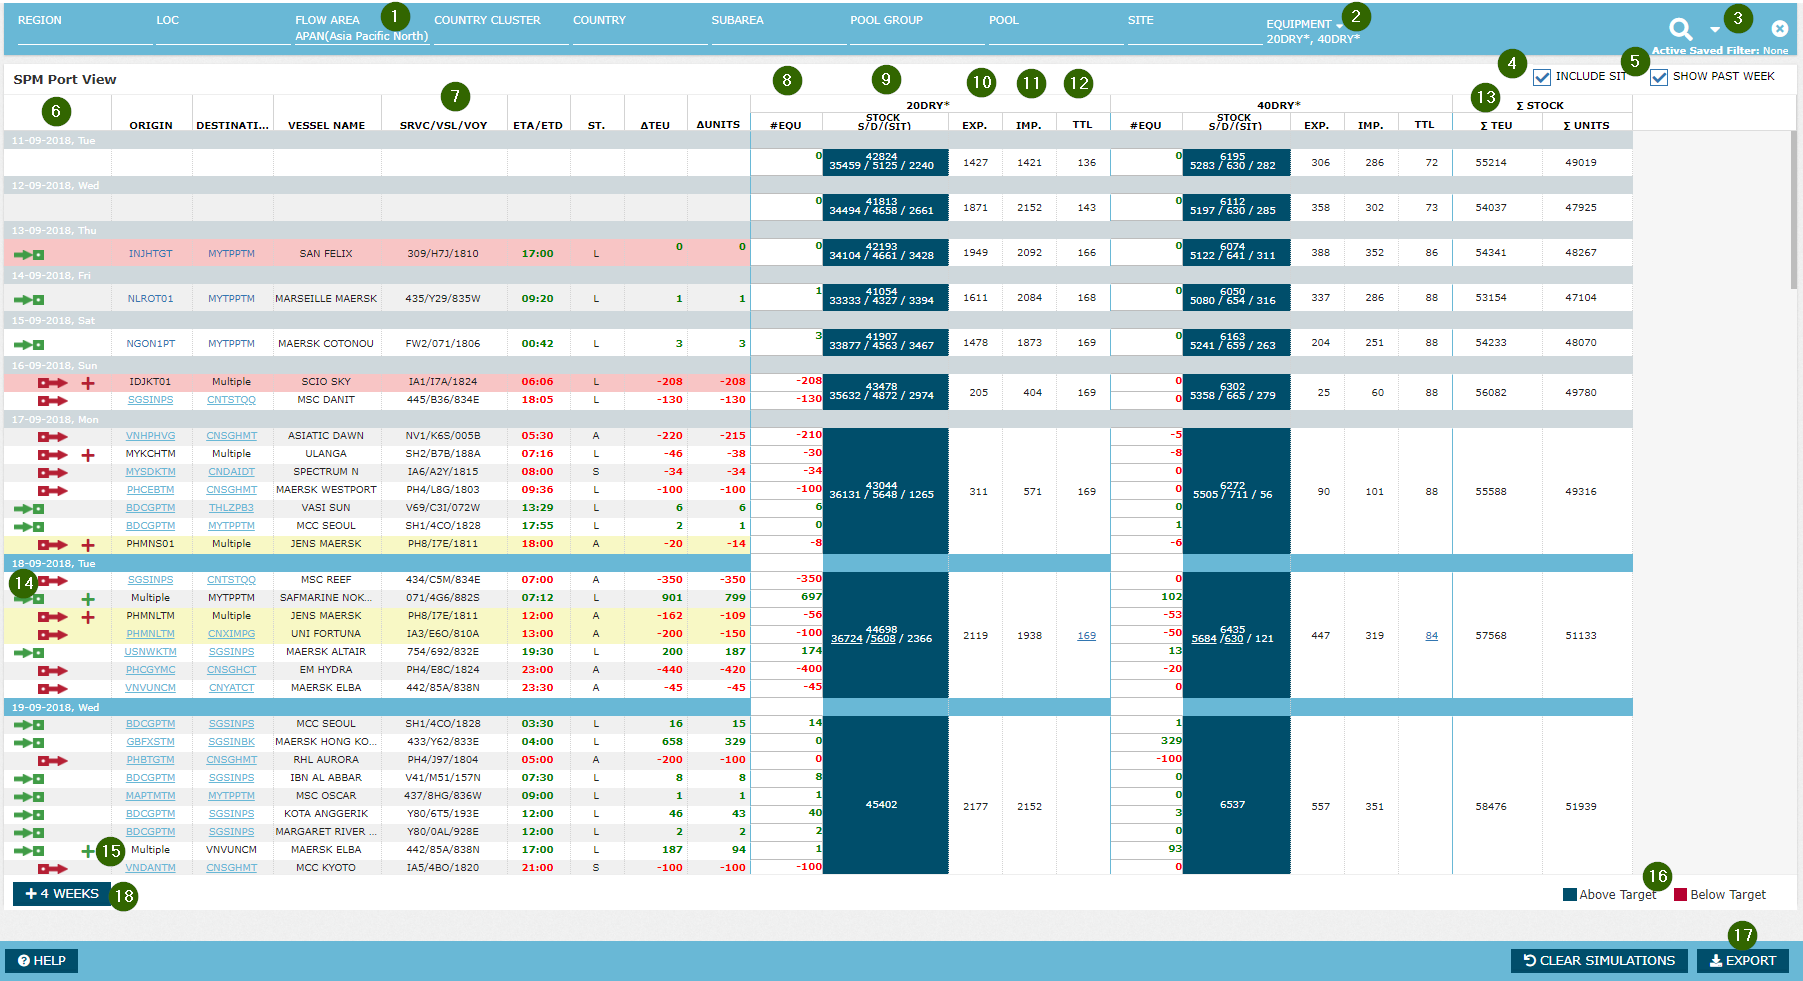1803x981 pixels.
Task: Click the FLOW AREA filter field
Action: (x=361, y=36)
